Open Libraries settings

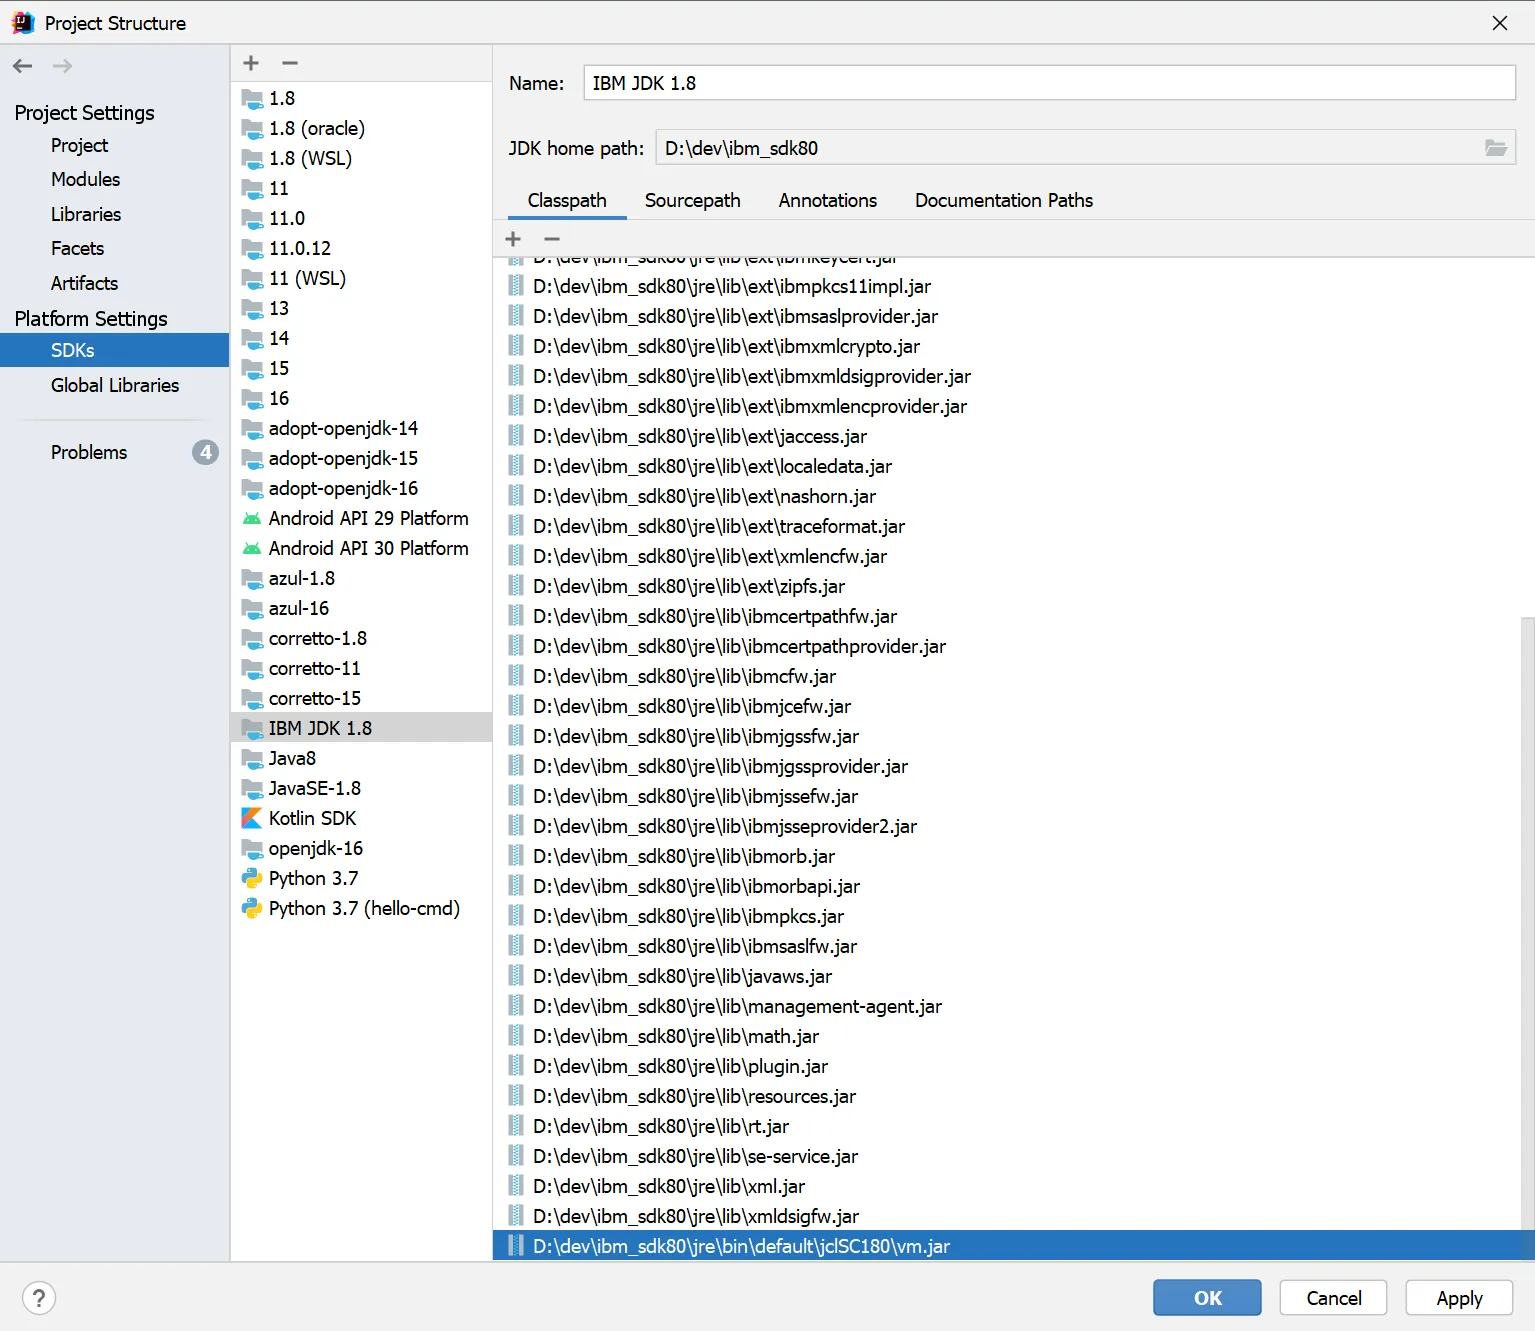point(86,214)
